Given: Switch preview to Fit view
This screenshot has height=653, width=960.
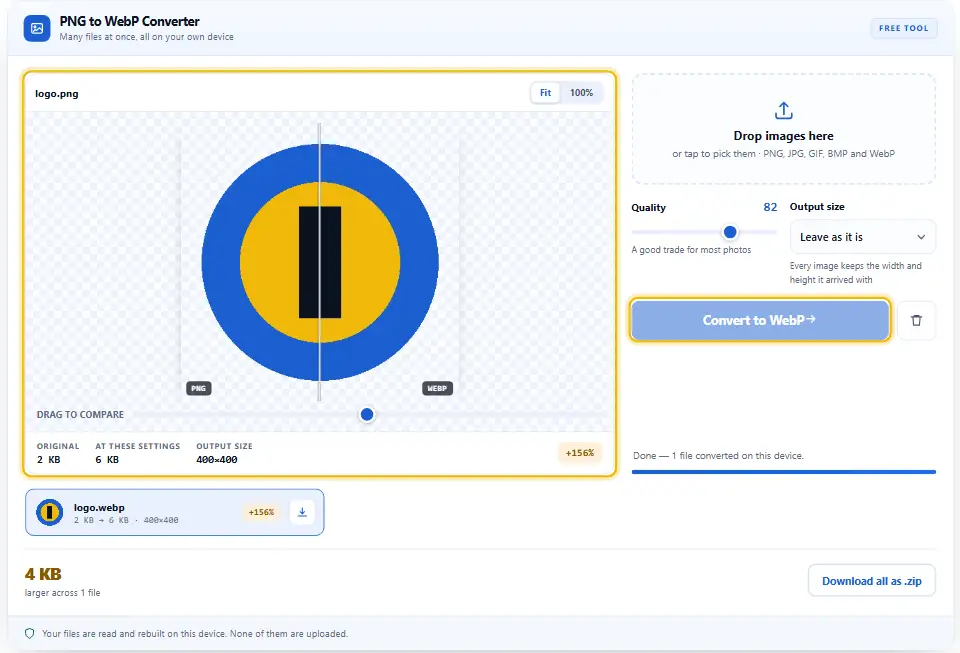Looking at the screenshot, I should pyautogui.click(x=545, y=93).
